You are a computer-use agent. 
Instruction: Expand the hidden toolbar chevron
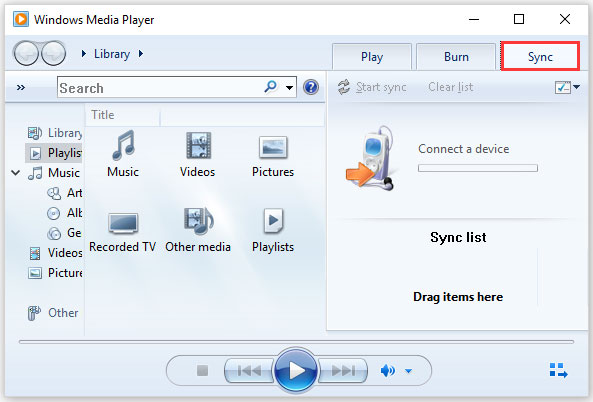pyautogui.click(x=21, y=88)
